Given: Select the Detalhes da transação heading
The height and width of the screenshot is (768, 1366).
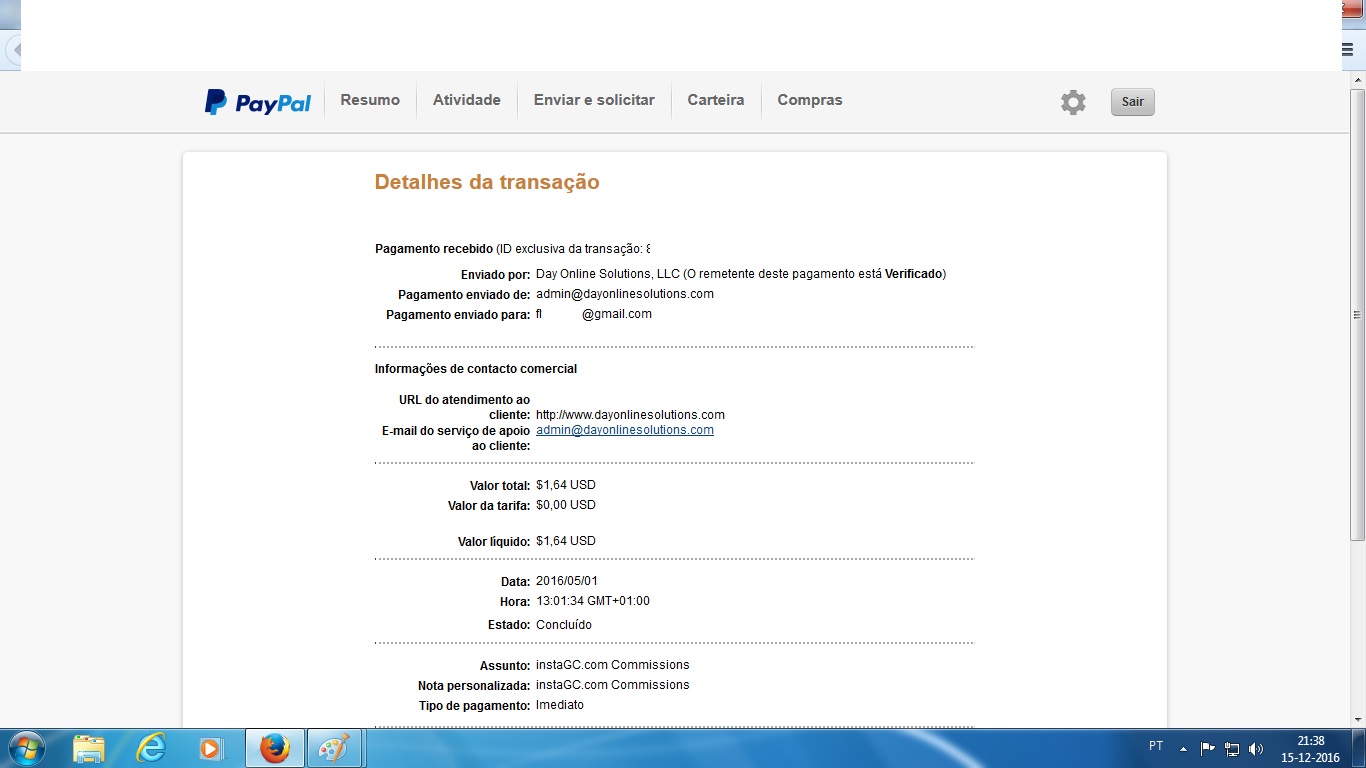Looking at the screenshot, I should coord(487,182).
